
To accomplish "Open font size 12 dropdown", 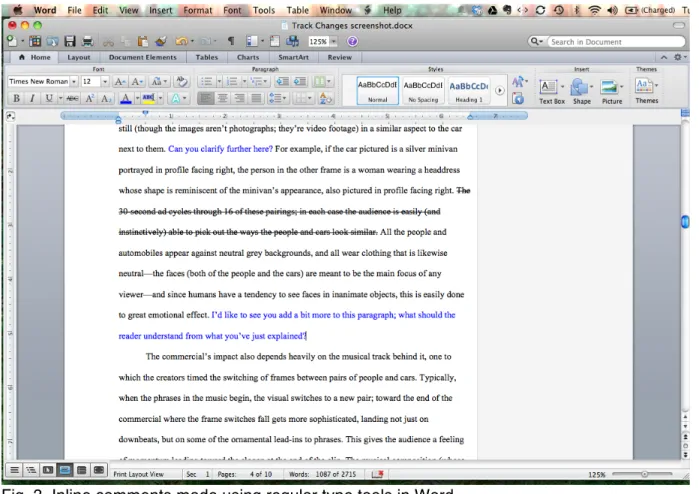I will tap(105, 82).
